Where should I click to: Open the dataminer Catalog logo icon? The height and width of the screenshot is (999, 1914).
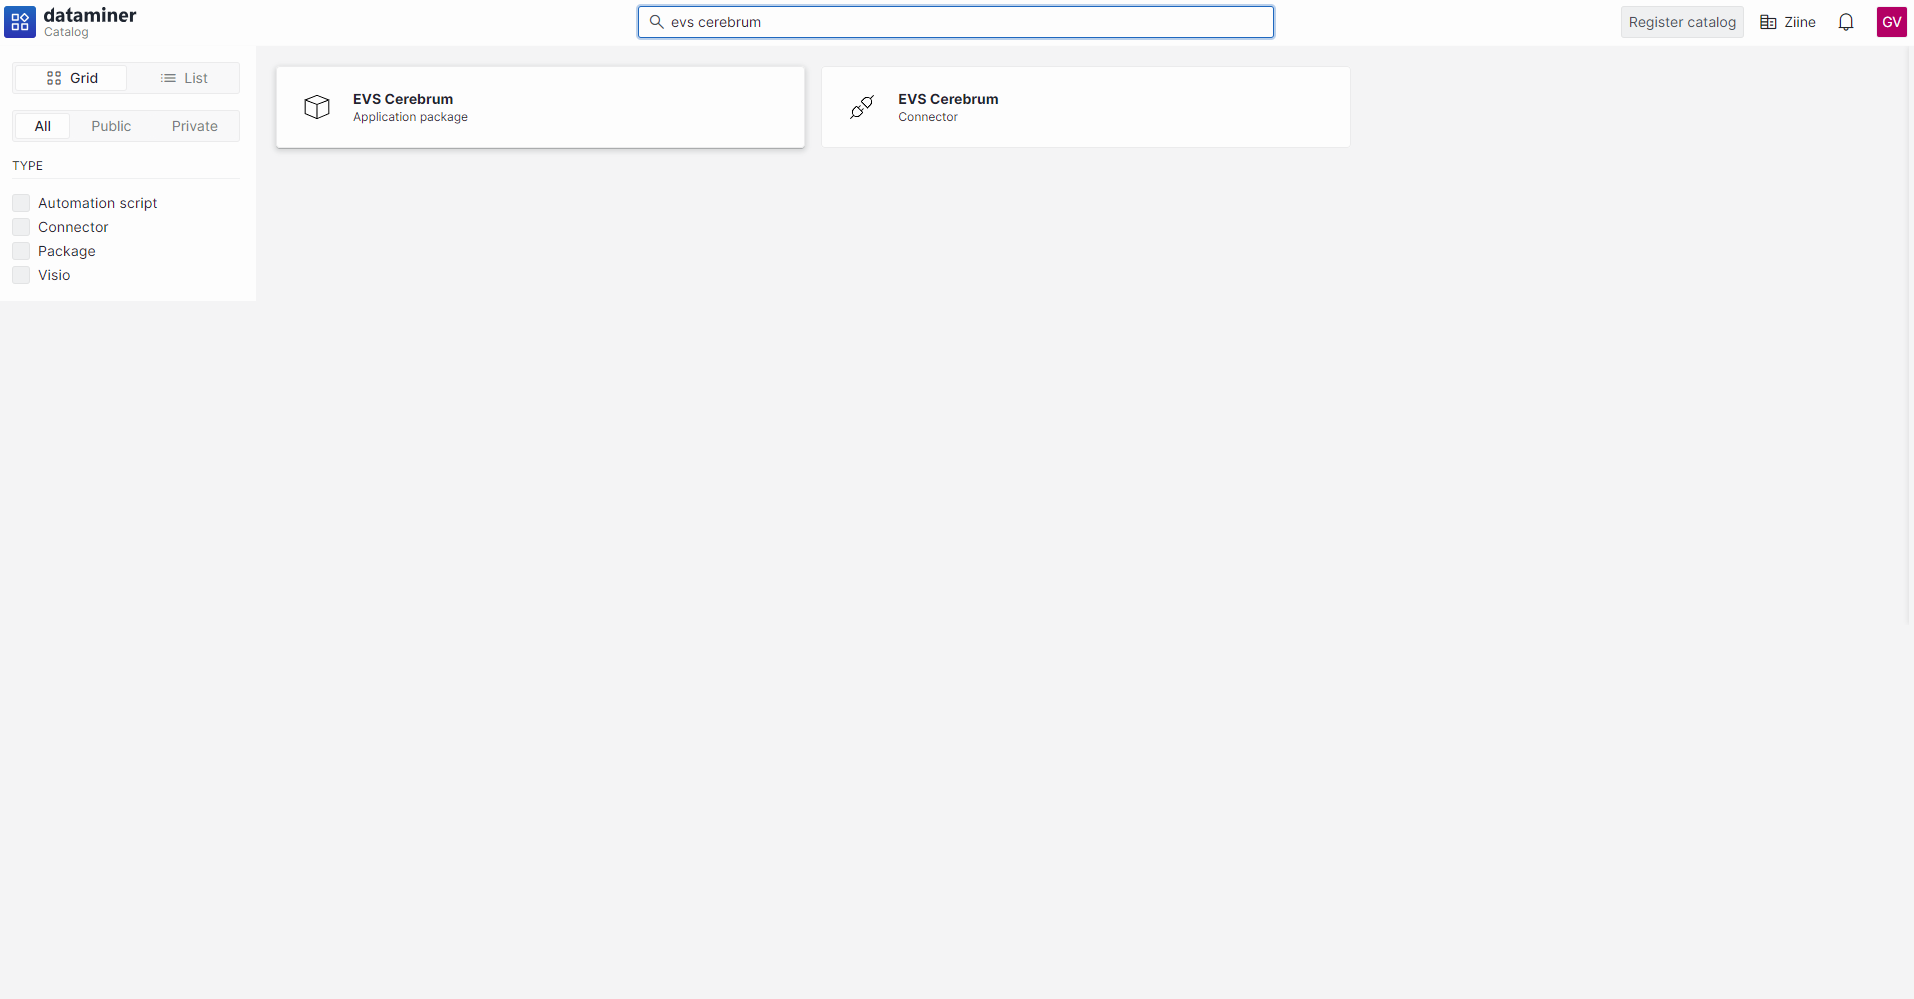pos(20,22)
